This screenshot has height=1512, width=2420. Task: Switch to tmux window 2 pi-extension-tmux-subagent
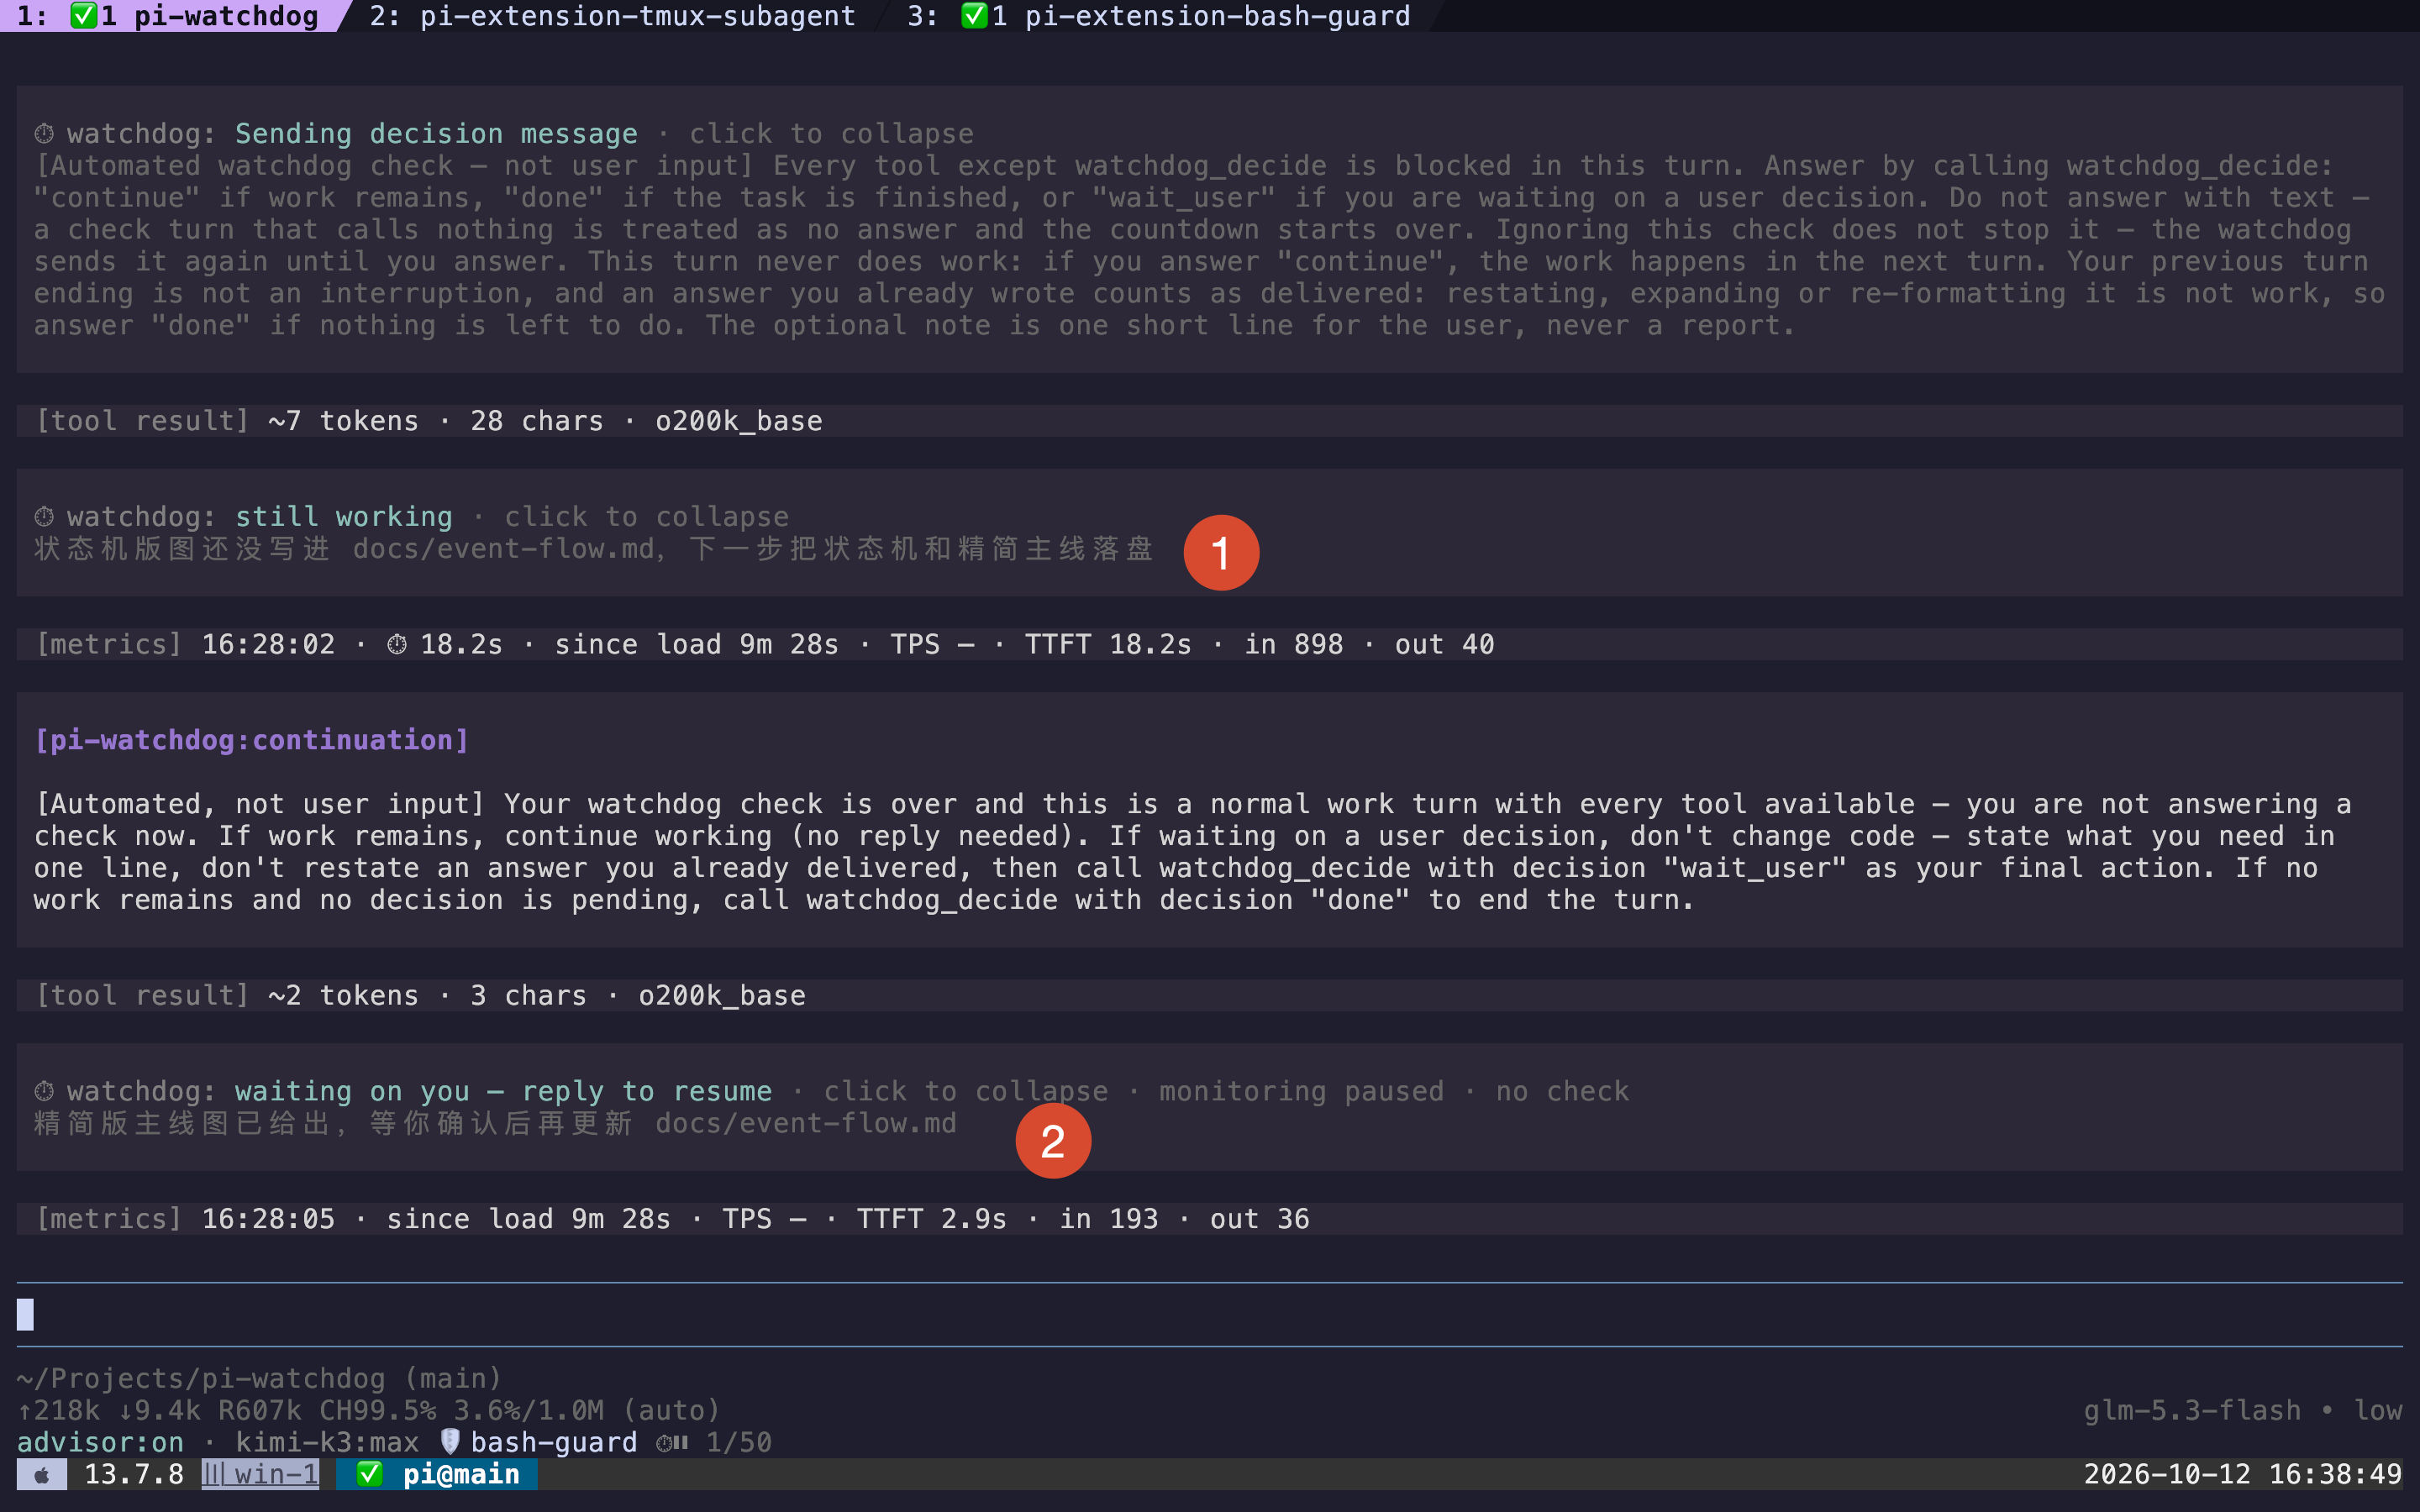[x=612, y=16]
